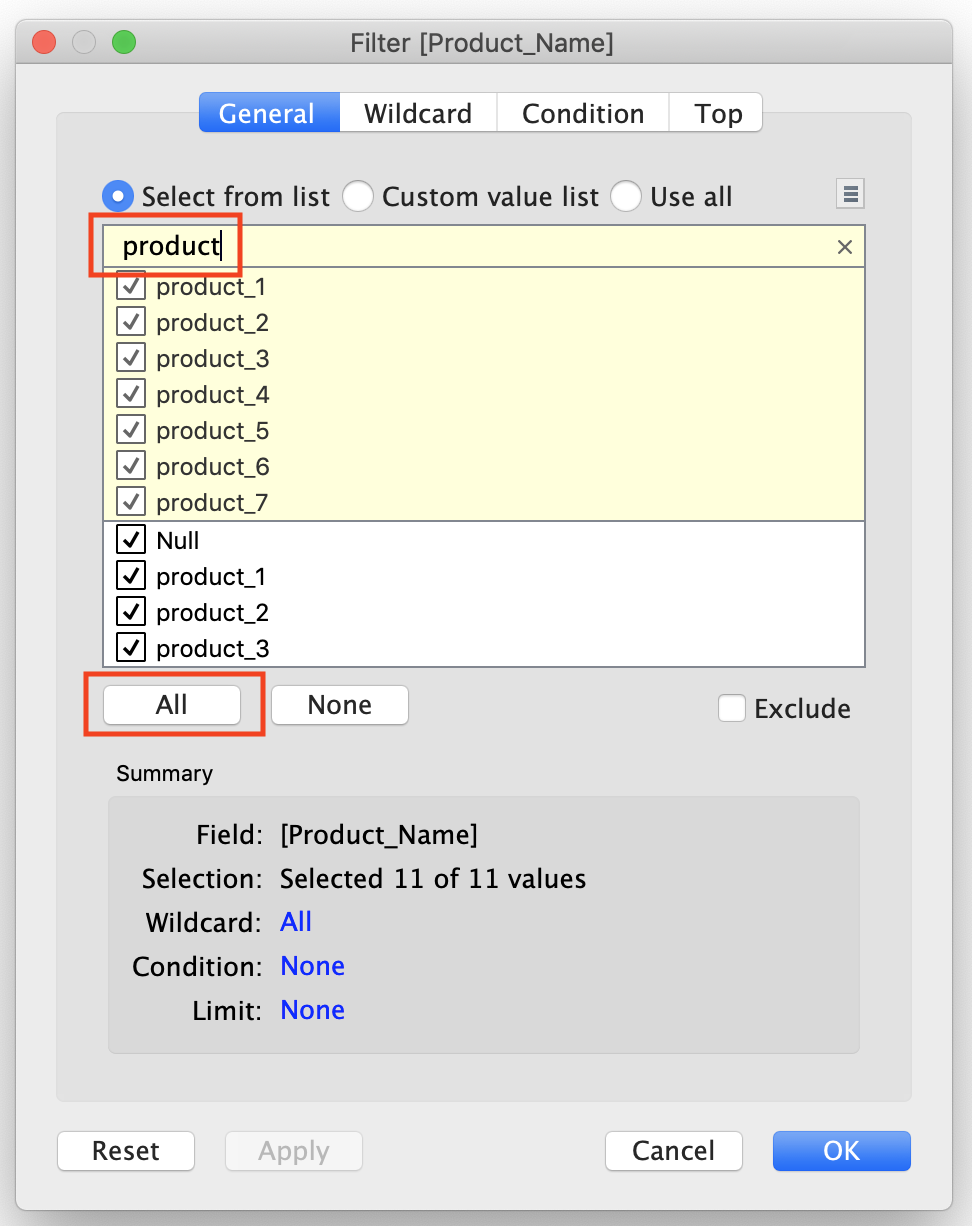
Task: Switch to the Condition tab
Action: (x=582, y=113)
